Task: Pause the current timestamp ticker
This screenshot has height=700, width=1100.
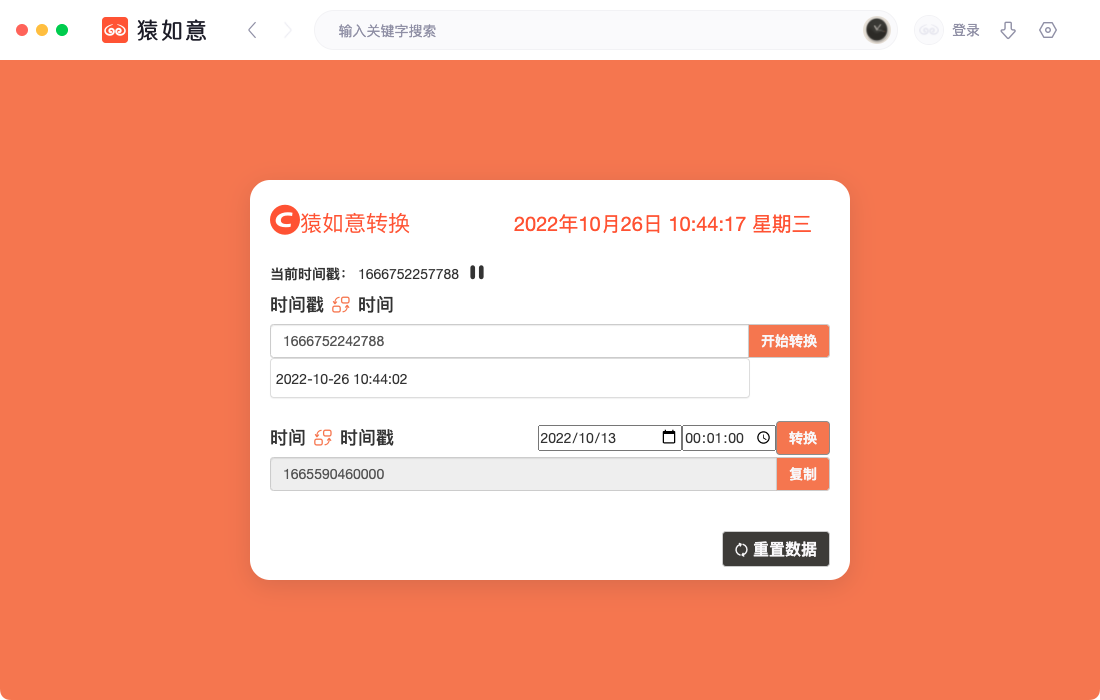Action: coord(477,272)
